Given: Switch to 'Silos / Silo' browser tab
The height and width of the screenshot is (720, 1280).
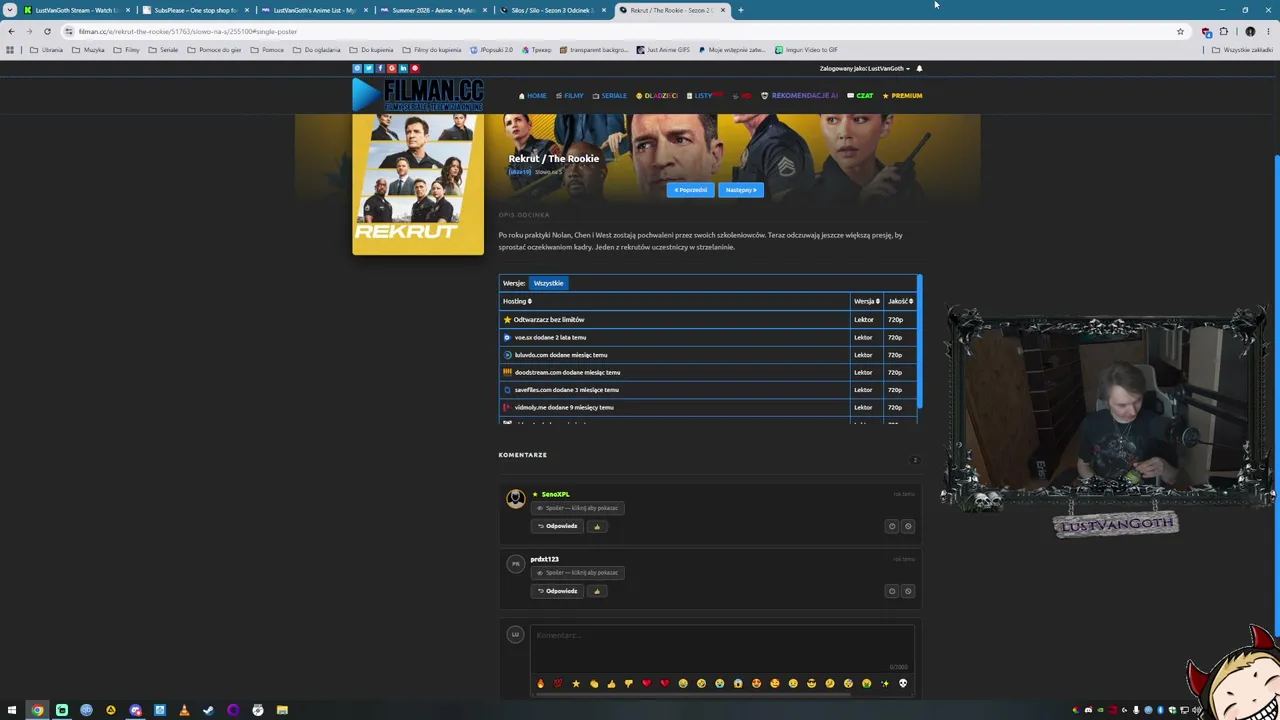Looking at the screenshot, I should coord(552,10).
